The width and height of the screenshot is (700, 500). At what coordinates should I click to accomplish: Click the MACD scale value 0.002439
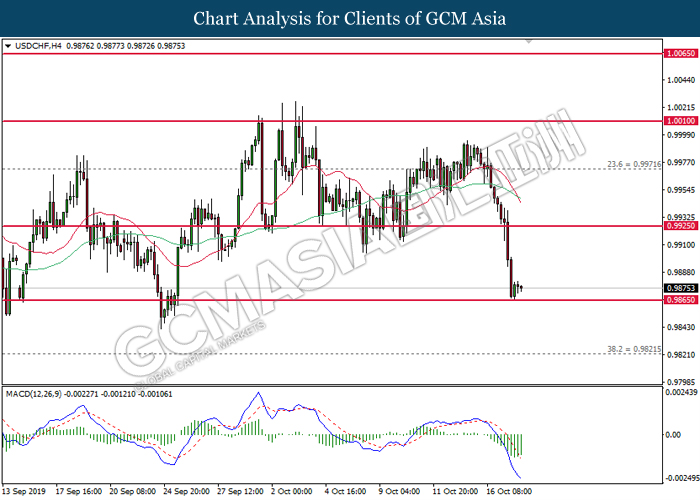[x=682, y=393]
